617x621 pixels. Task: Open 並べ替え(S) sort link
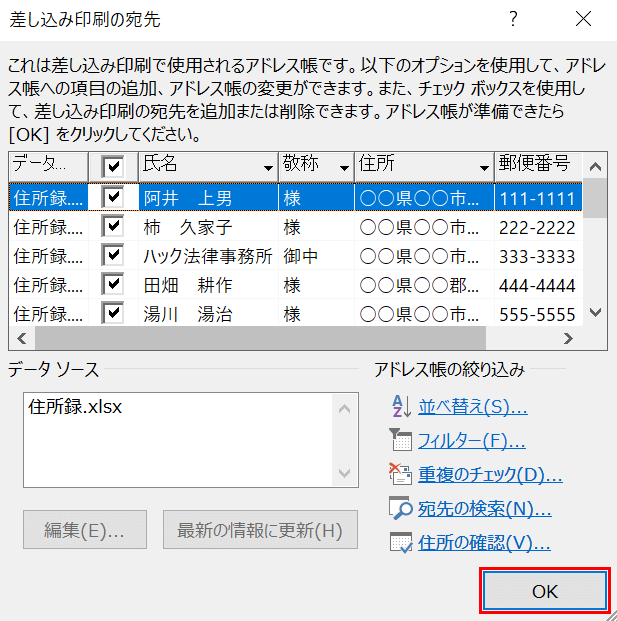coord(473,407)
